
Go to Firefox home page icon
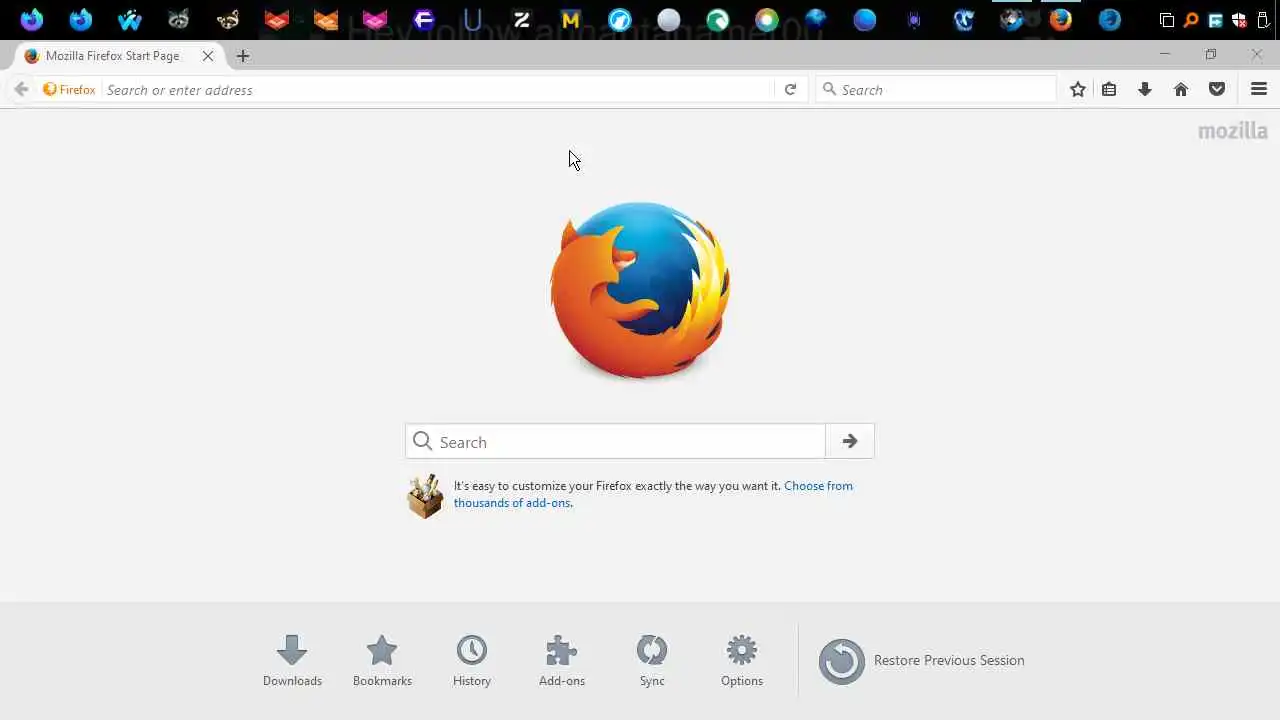[x=1181, y=89]
